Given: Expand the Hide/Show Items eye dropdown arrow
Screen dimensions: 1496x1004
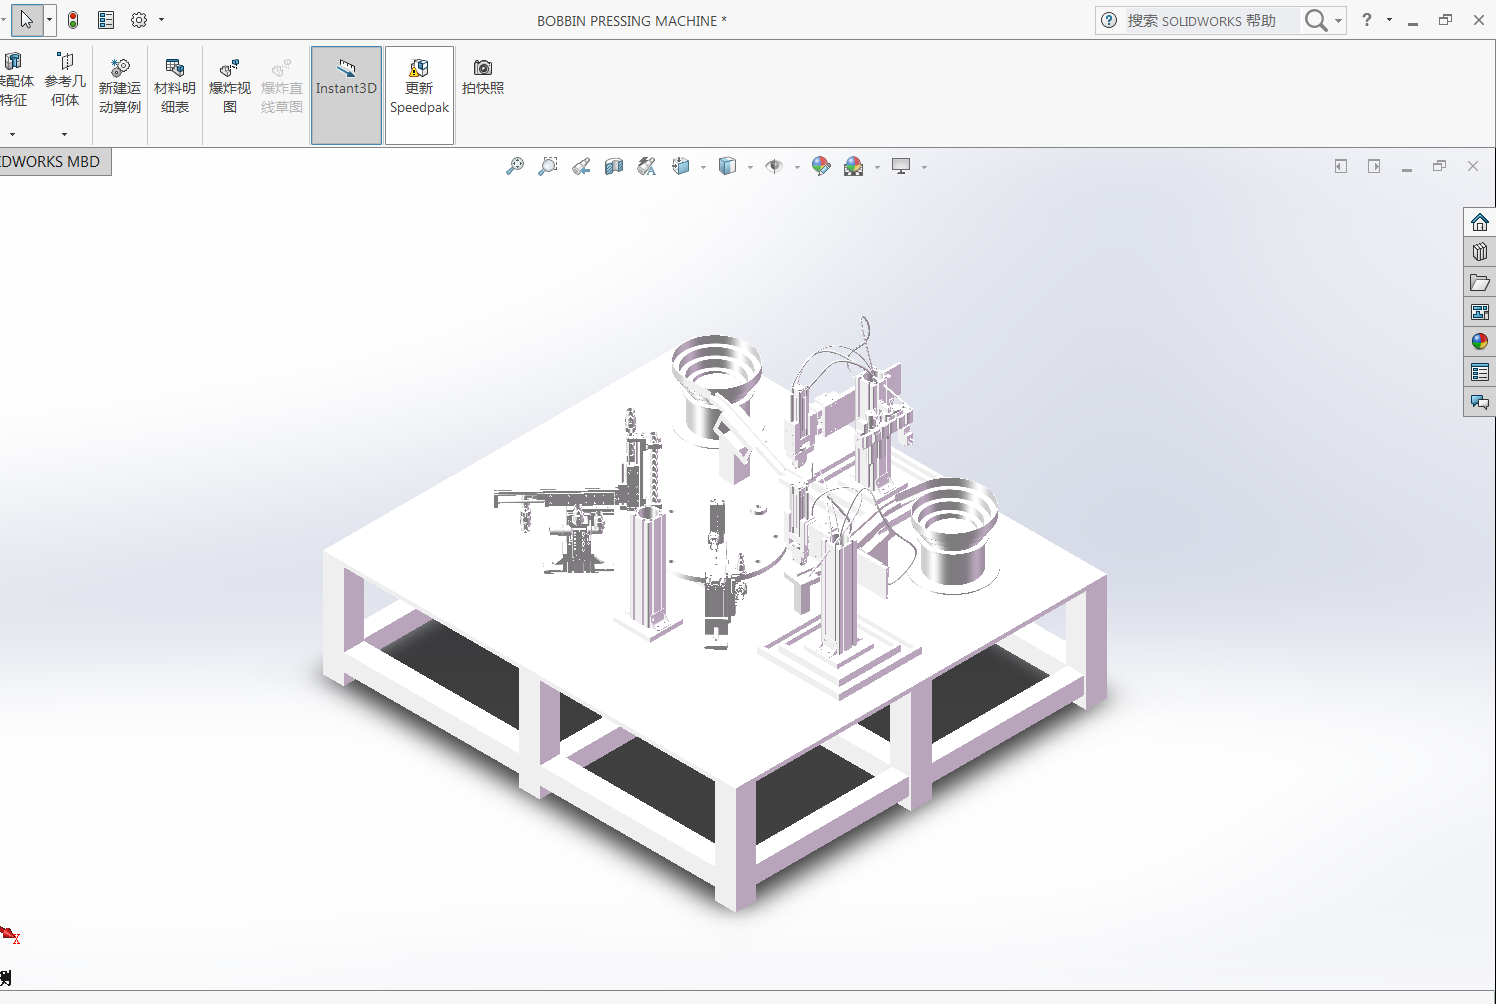Looking at the screenshot, I should (x=797, y=167).
